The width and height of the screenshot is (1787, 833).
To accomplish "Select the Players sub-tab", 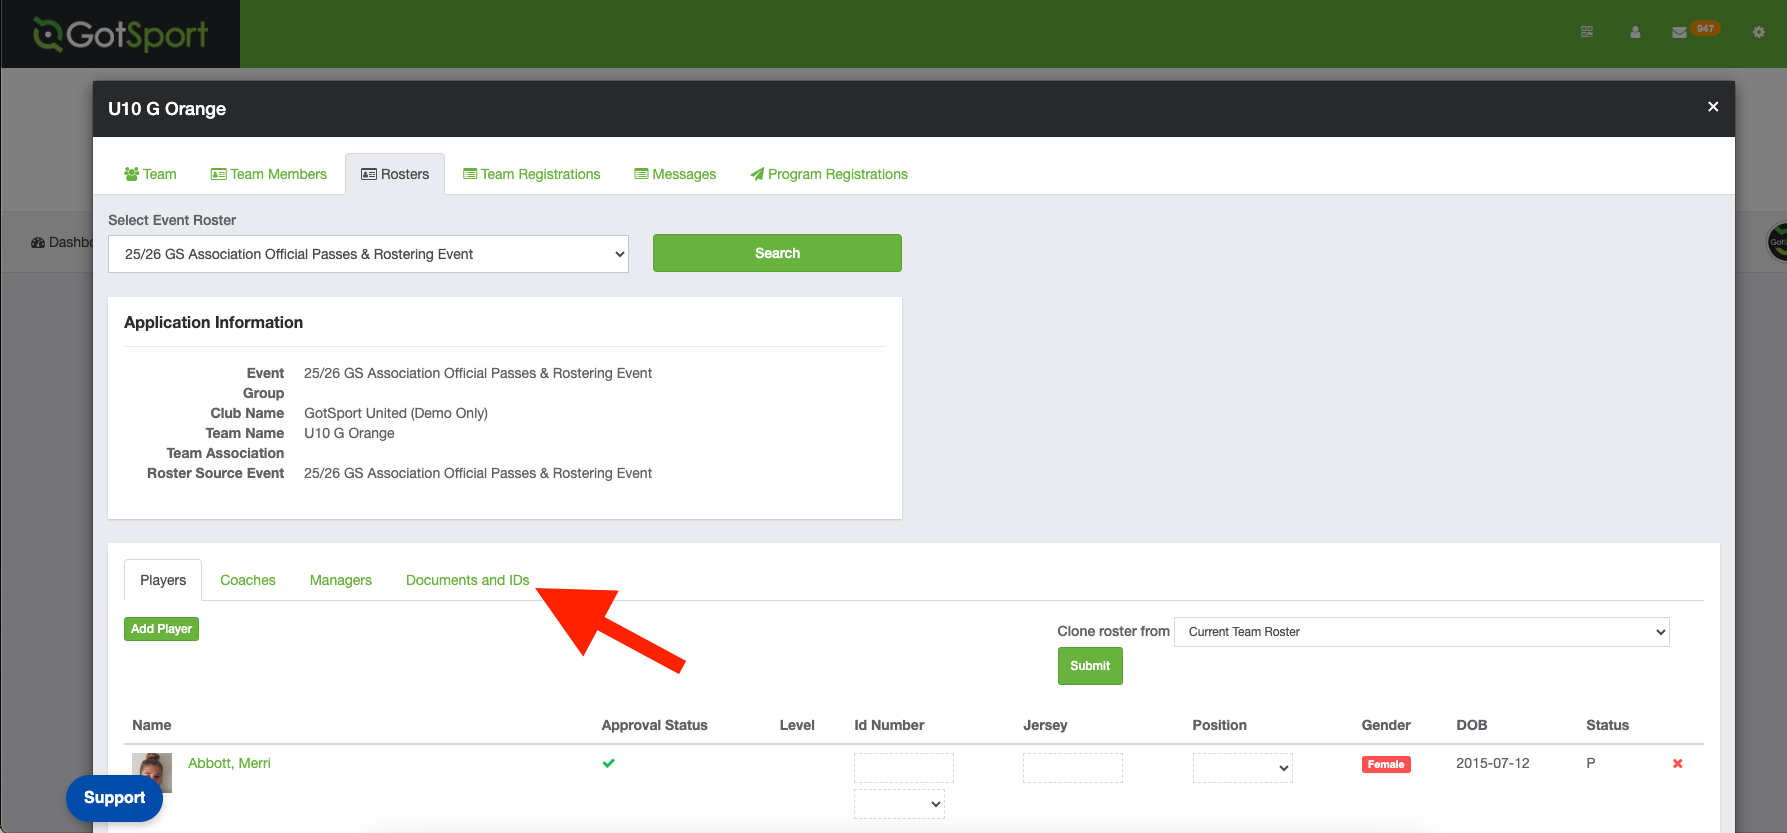I will 163,580.
